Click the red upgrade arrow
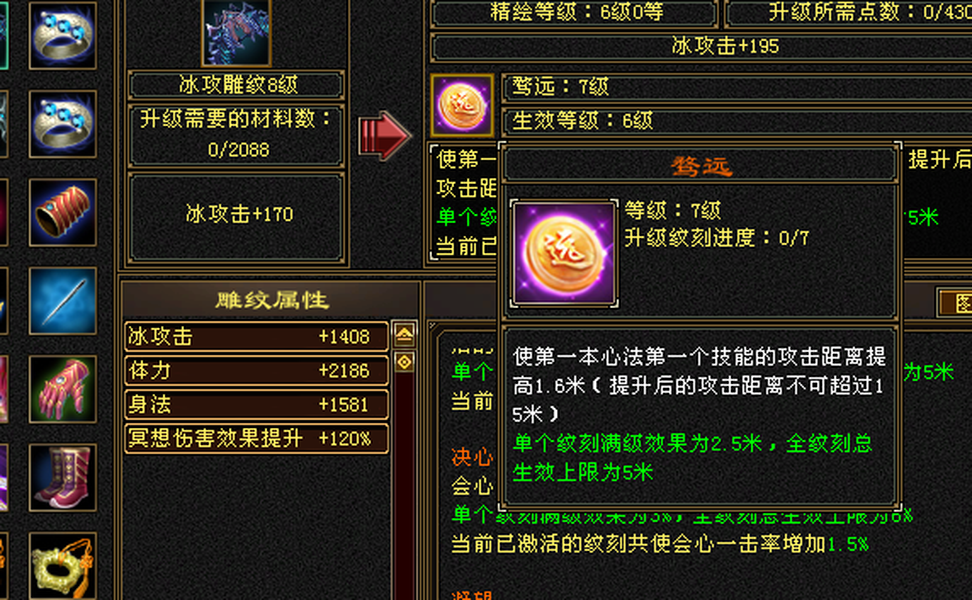Screen dimensions: 972x600 tap(384, 136)
